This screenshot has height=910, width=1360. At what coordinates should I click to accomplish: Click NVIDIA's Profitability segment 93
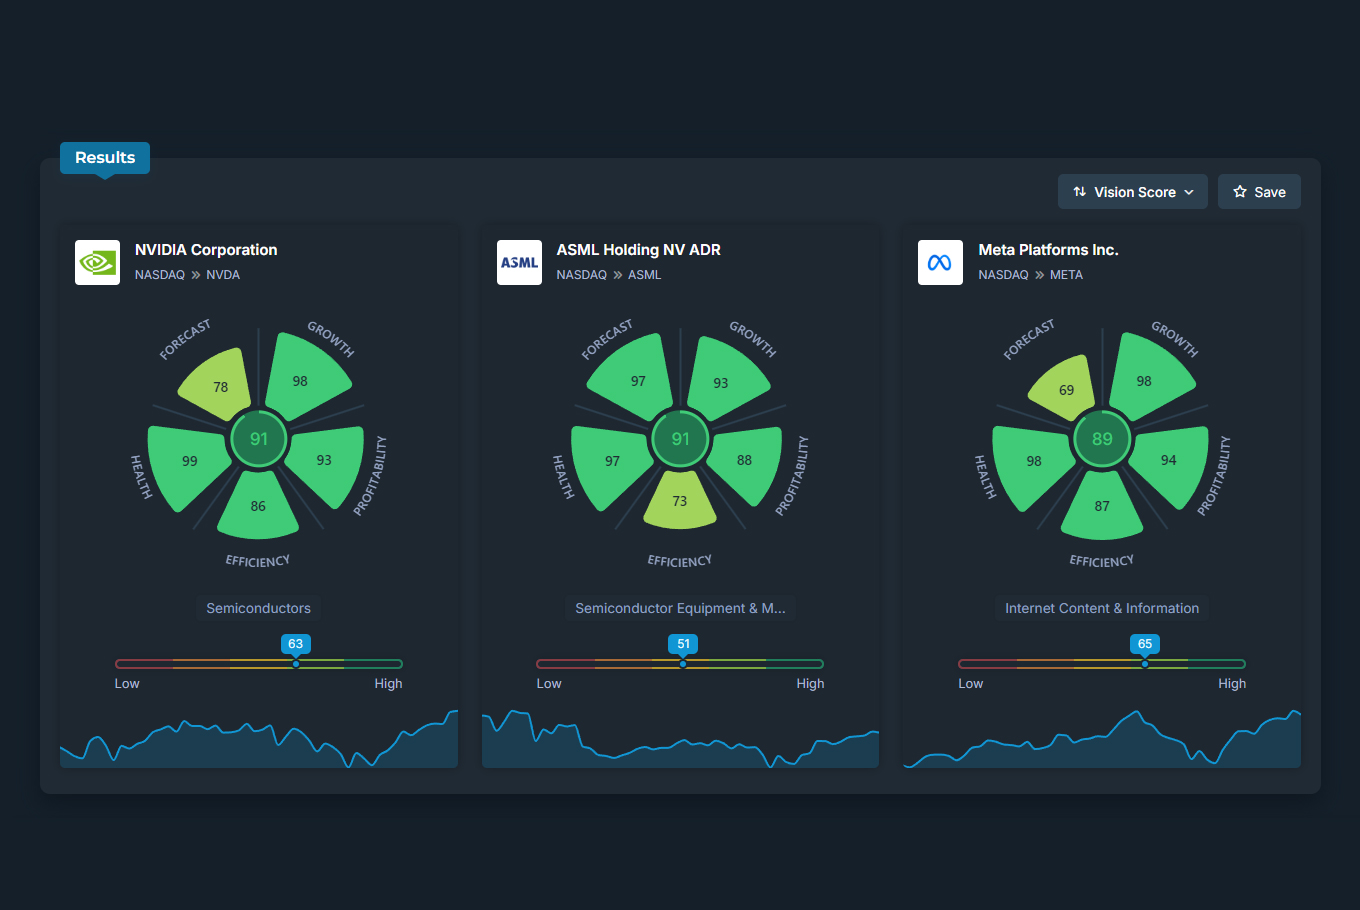click(x=327, y=463)
